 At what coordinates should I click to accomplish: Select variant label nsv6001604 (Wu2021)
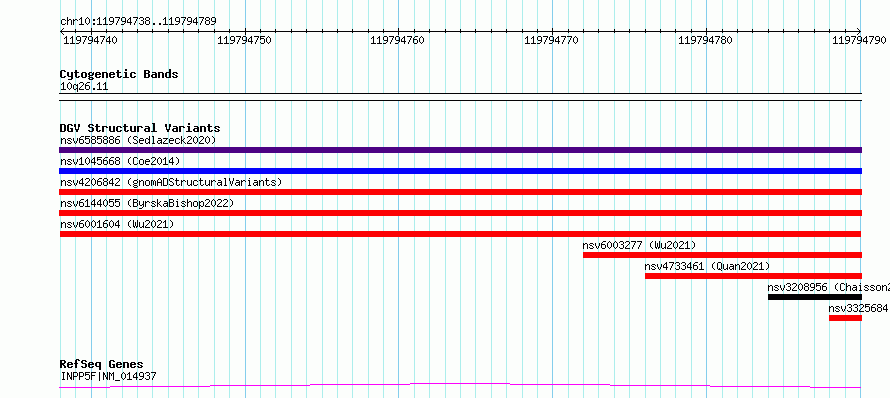(117, 224)
